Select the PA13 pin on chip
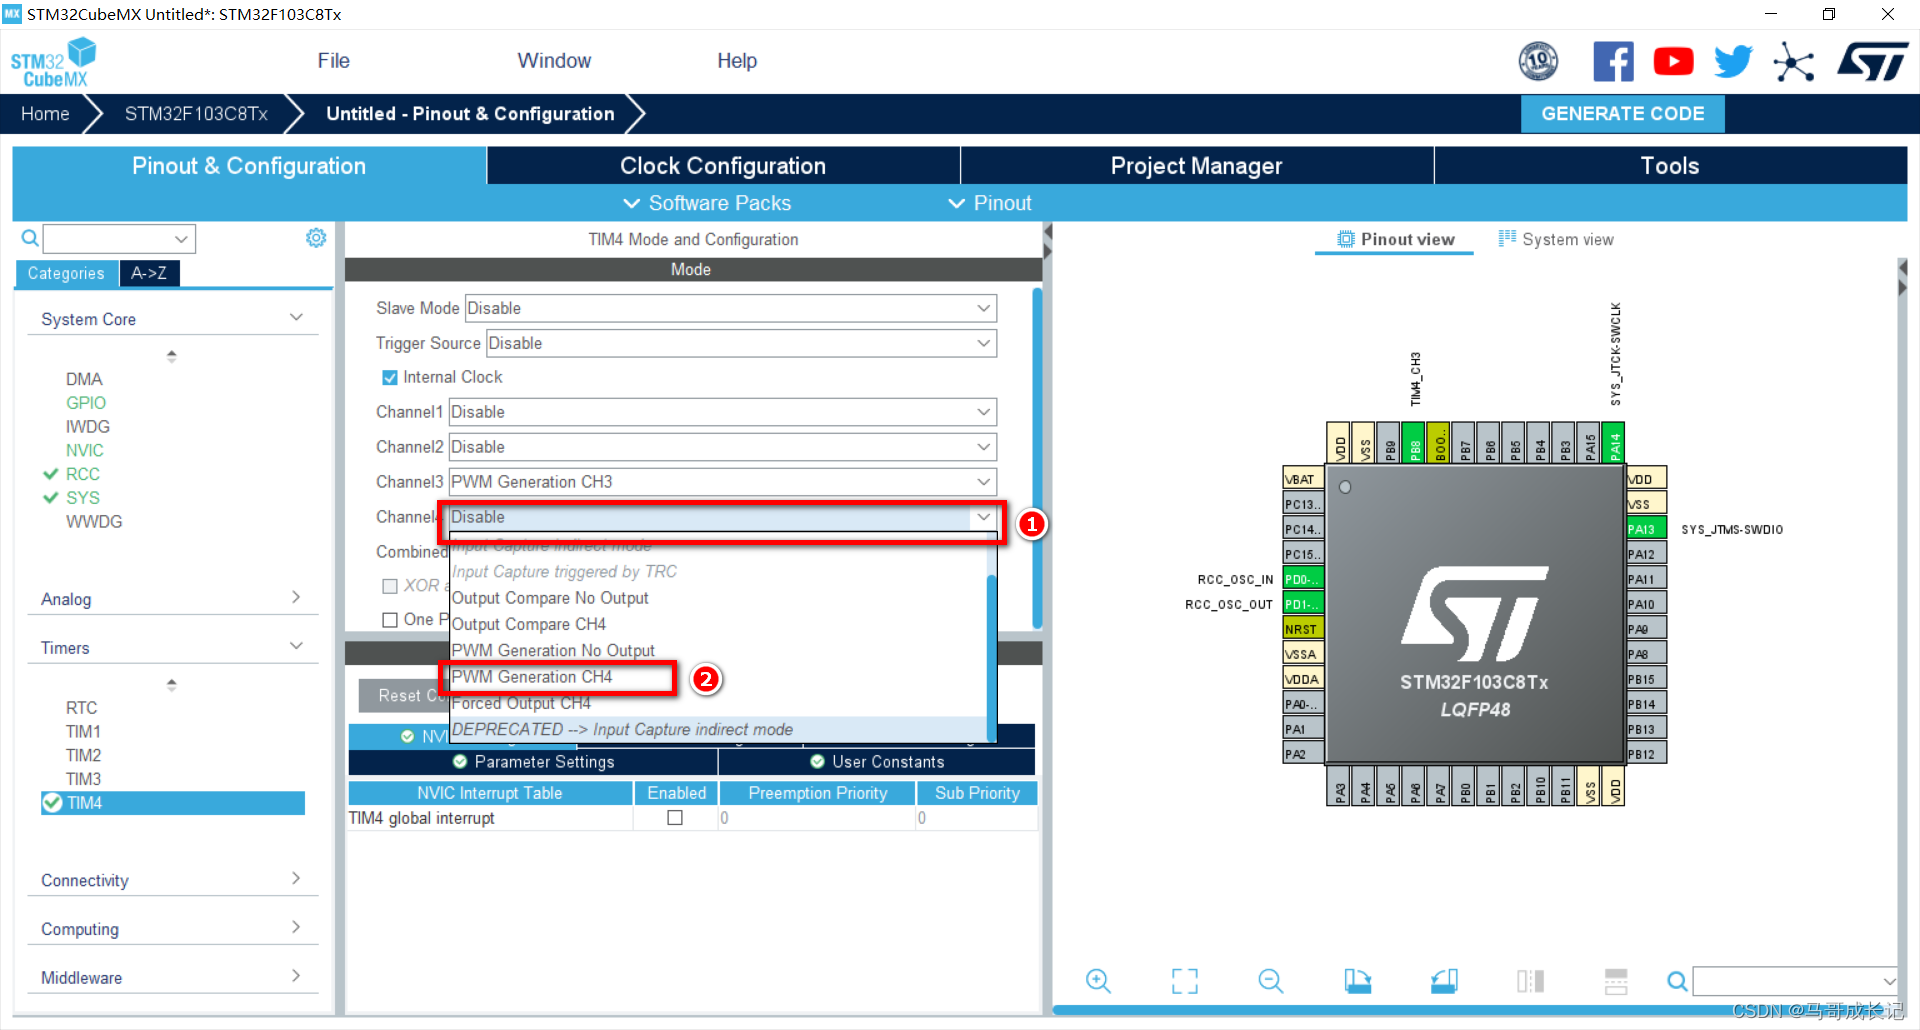The image size is (1920, 1030). 1646,529
